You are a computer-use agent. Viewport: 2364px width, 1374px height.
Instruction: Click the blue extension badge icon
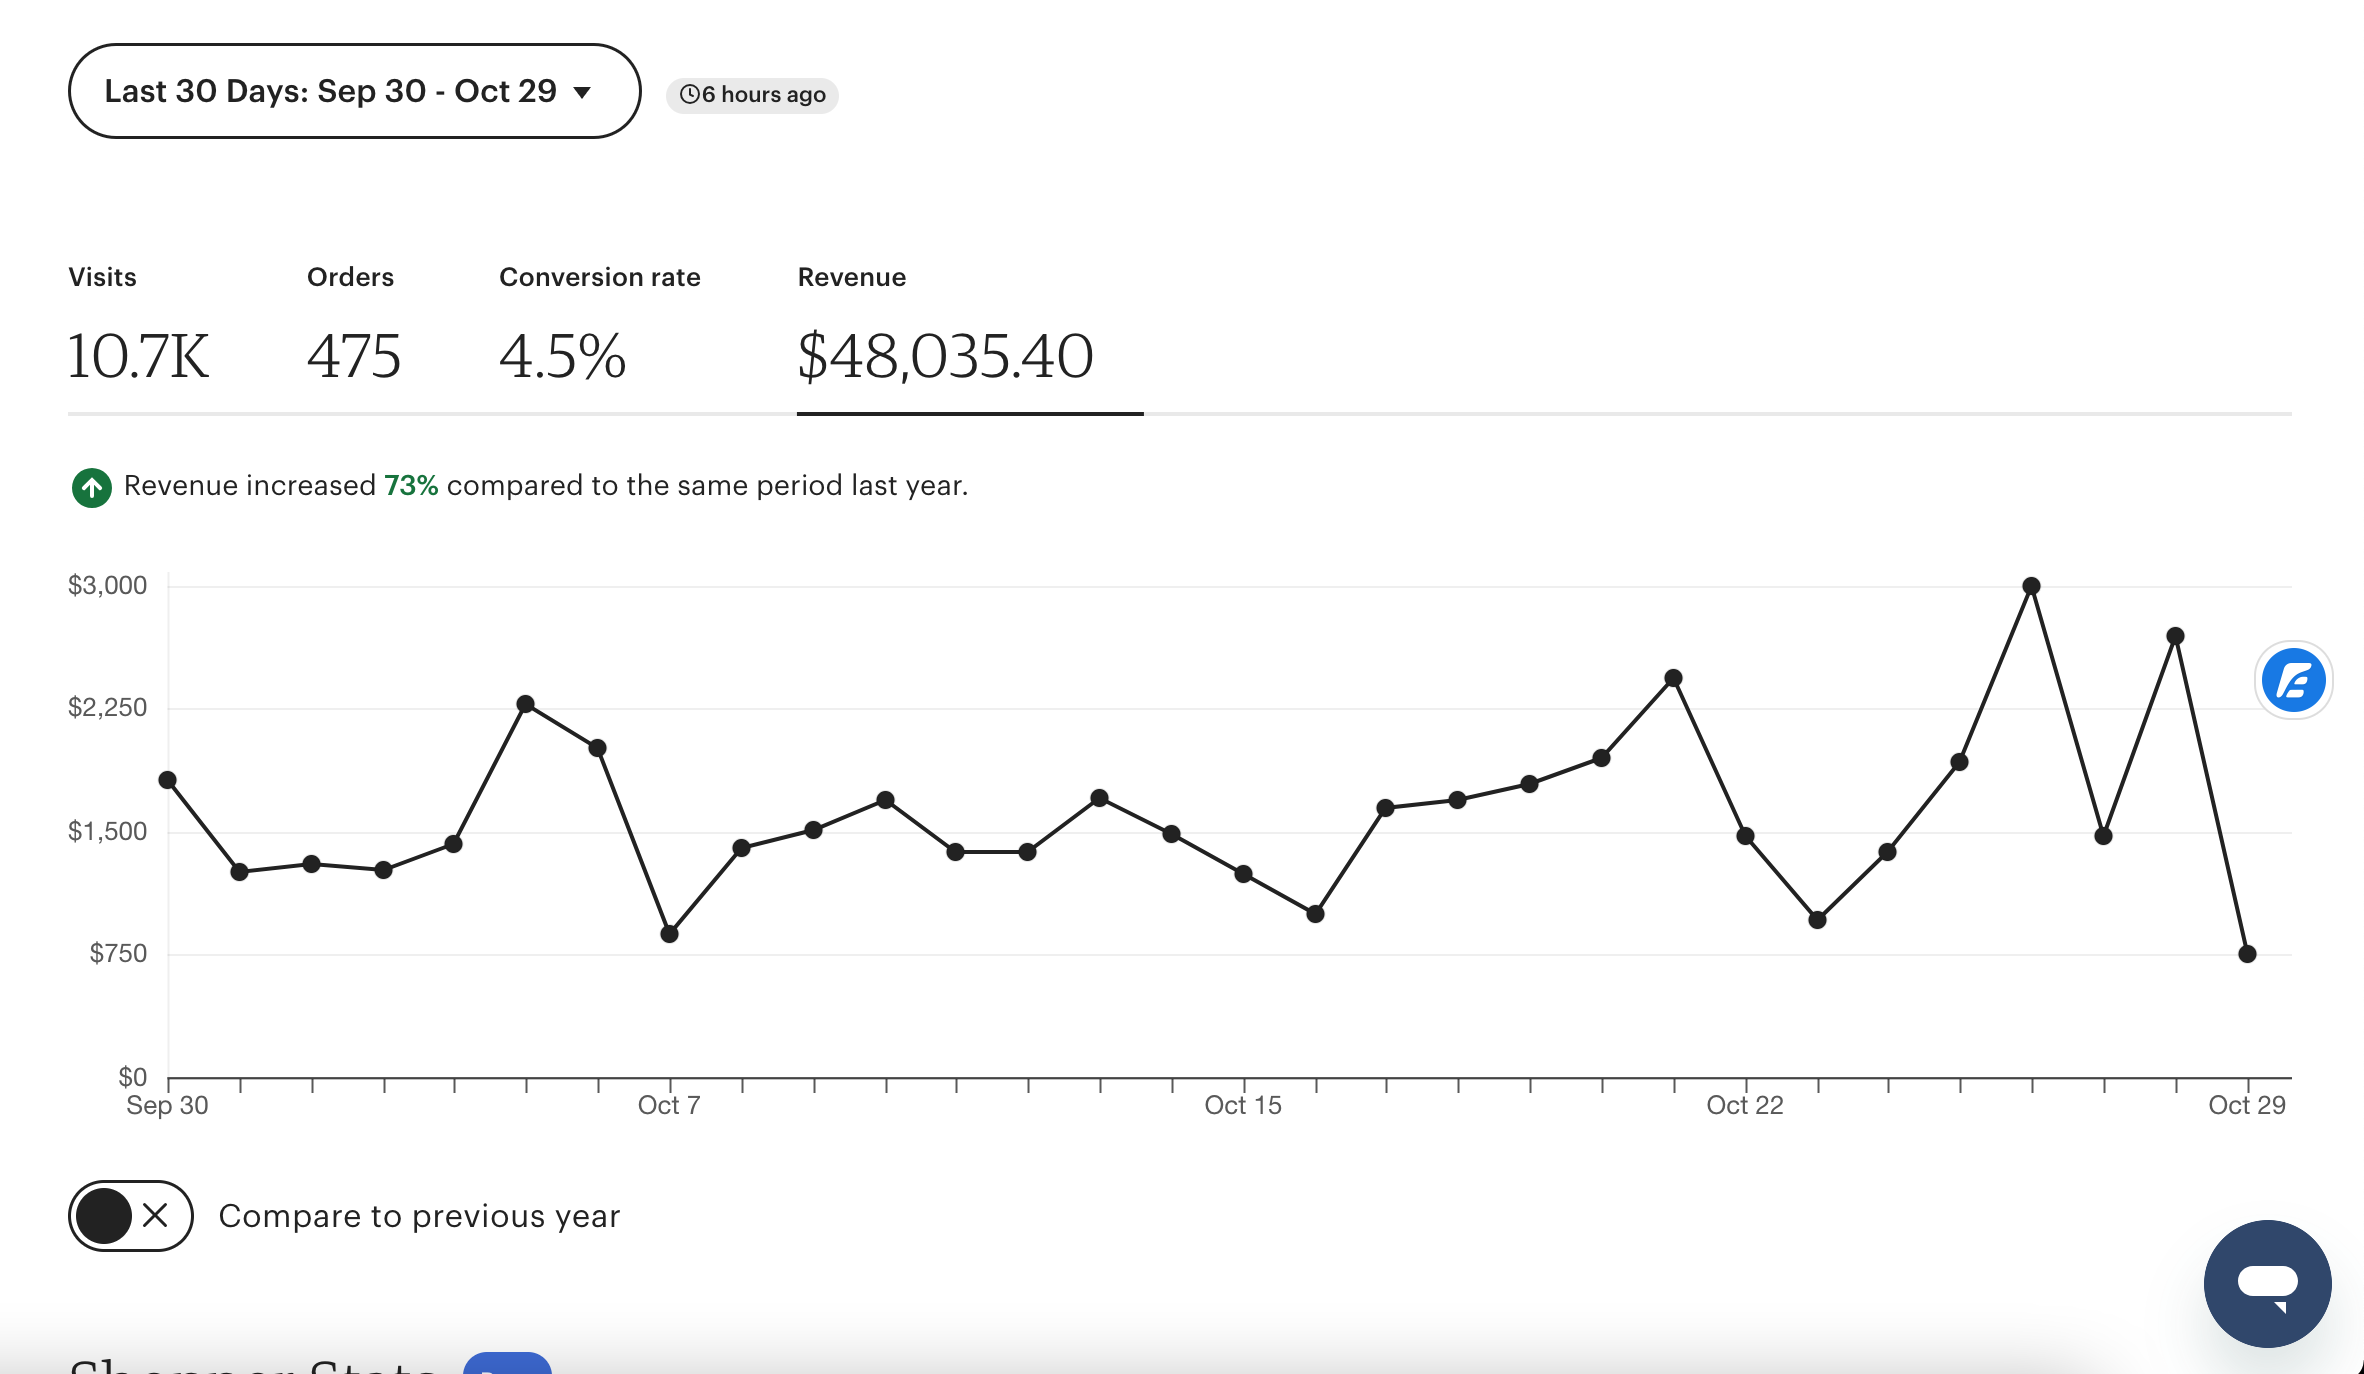[x=2293, y=681]
